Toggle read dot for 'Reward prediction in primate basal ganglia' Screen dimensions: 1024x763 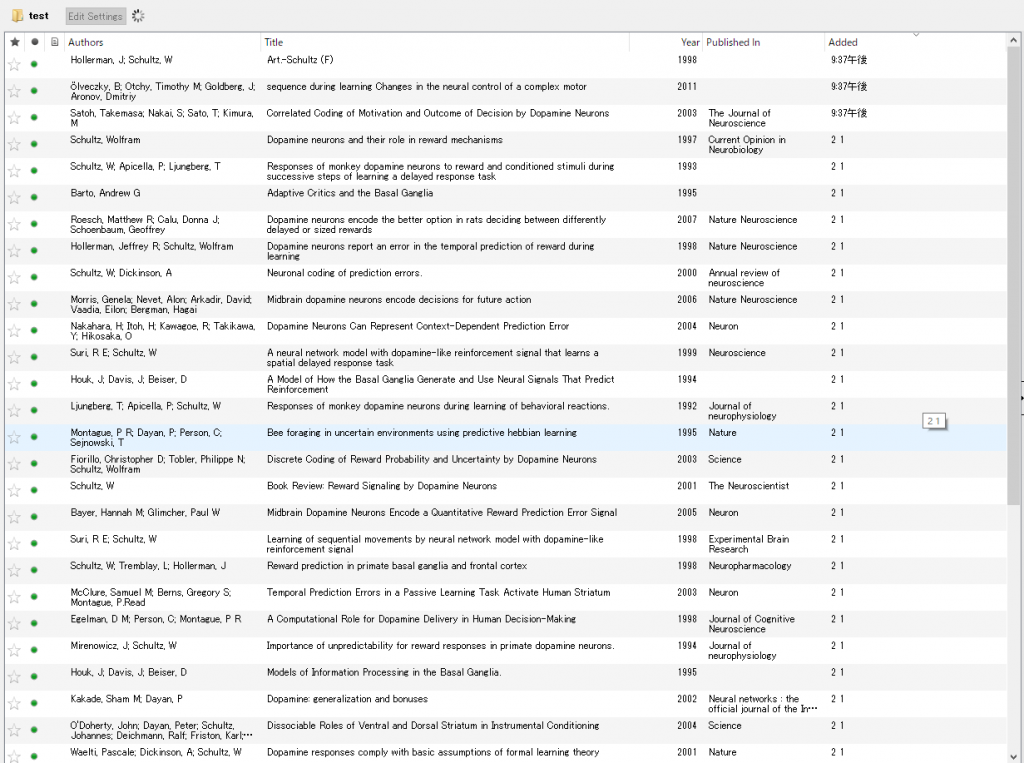pyautogui.click(x=34, y=570)
